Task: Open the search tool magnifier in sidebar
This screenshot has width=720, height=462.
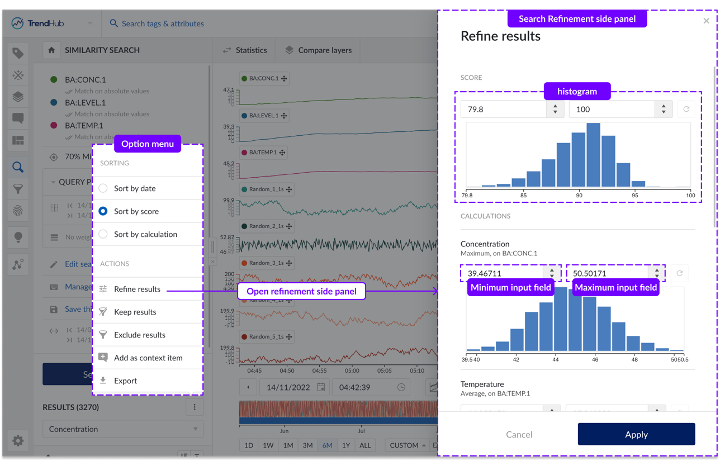Action: coord(18,167)
